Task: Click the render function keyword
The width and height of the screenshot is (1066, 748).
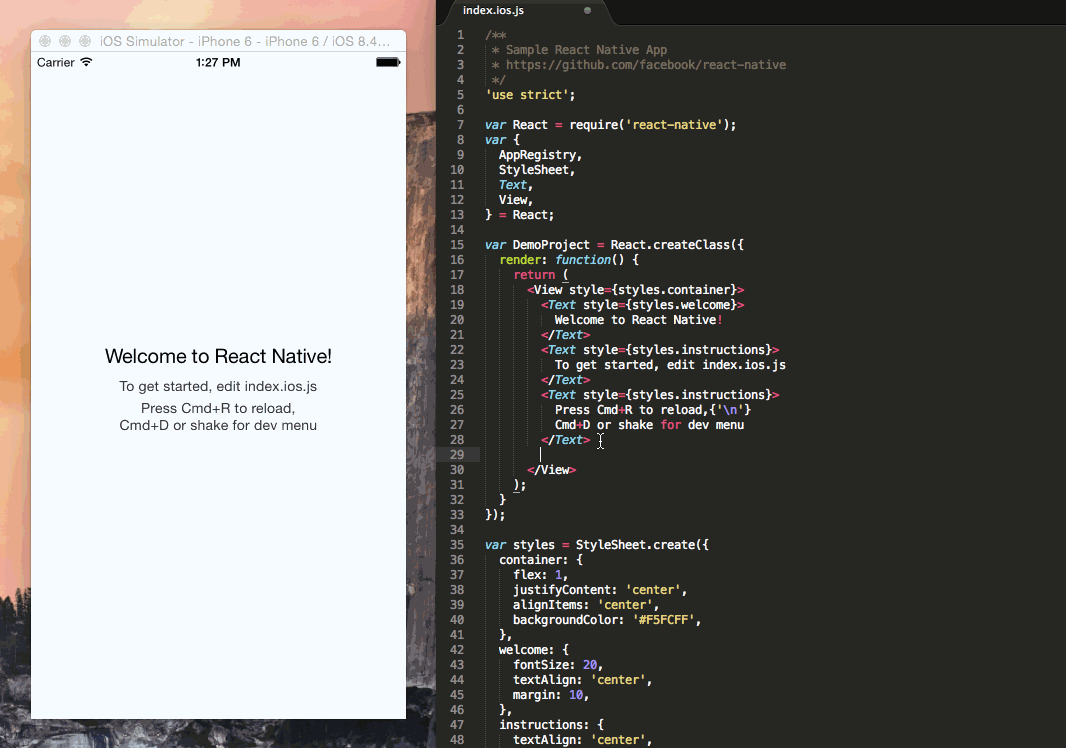Action: (583, 260)
